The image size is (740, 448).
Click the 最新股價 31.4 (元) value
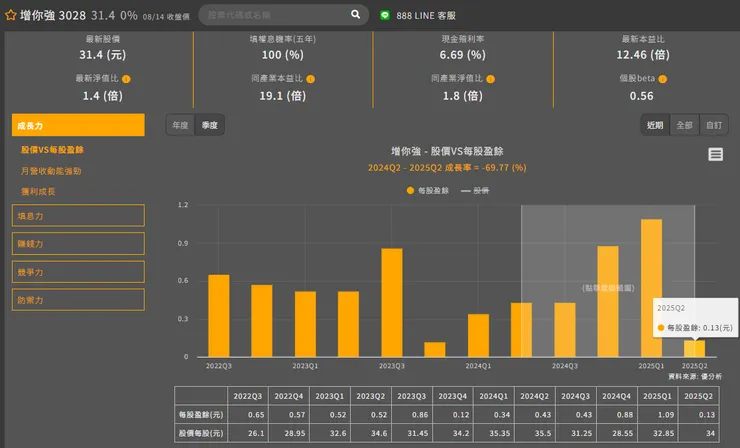[102, 55]
